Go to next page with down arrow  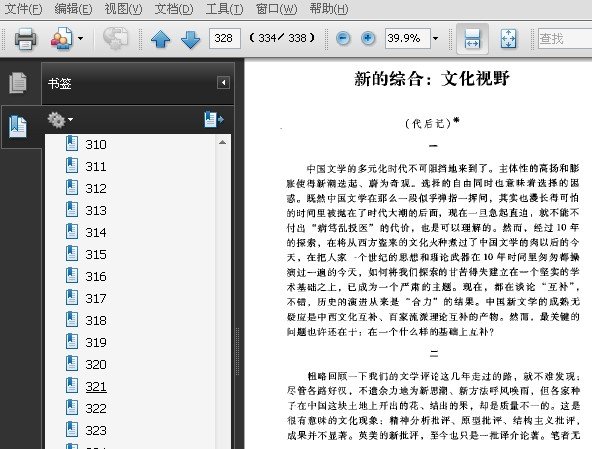click(x=190, y=39)
